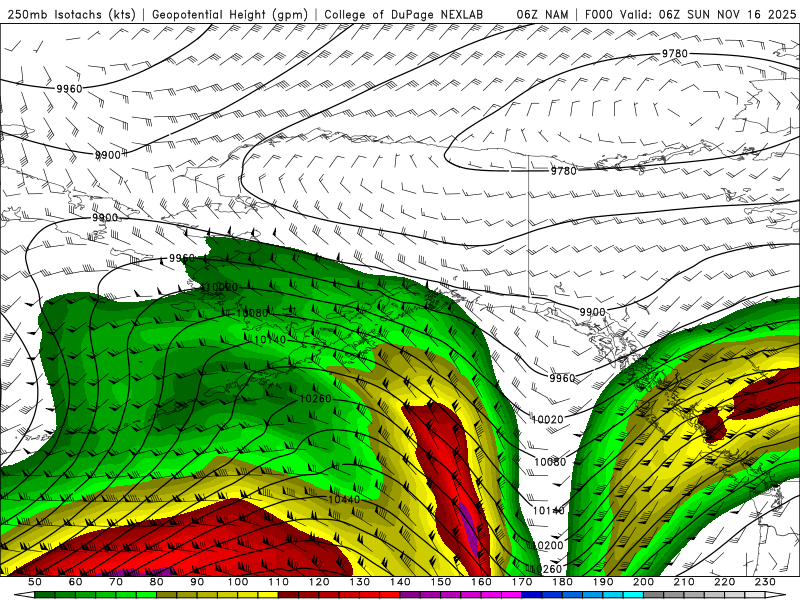Screen dimensions: 800x600
Task: Click the dark blue segment of the color bar
Action: pos(532,595)
